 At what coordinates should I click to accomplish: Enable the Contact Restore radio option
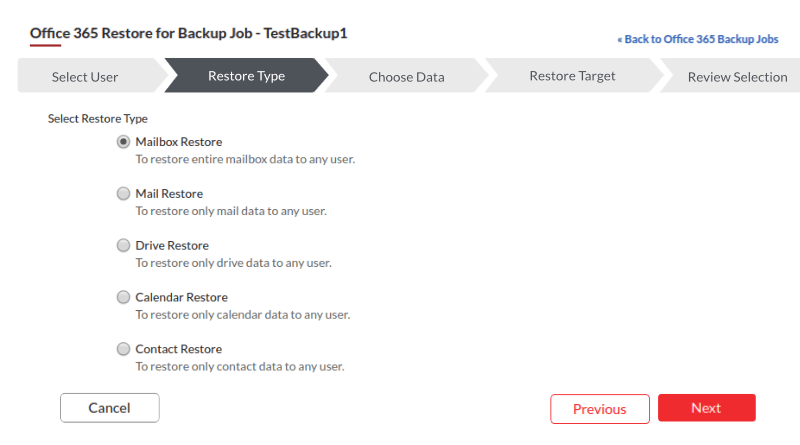[123, 349]
